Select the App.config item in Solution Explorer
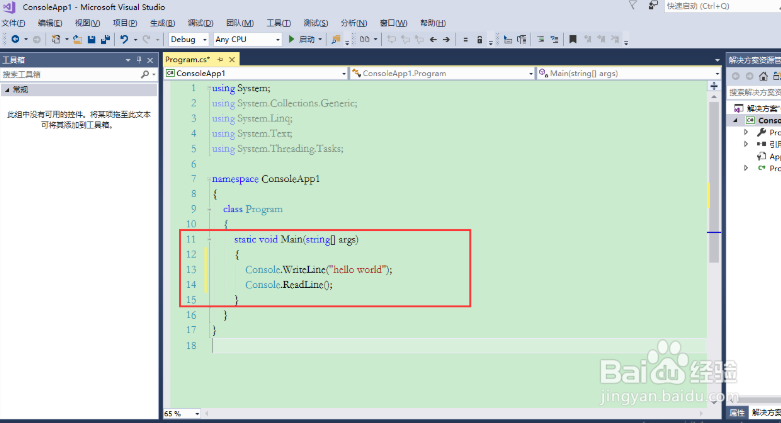Image resolution: width=781 pixels, height=423 pixels. (x=769, y=156)
